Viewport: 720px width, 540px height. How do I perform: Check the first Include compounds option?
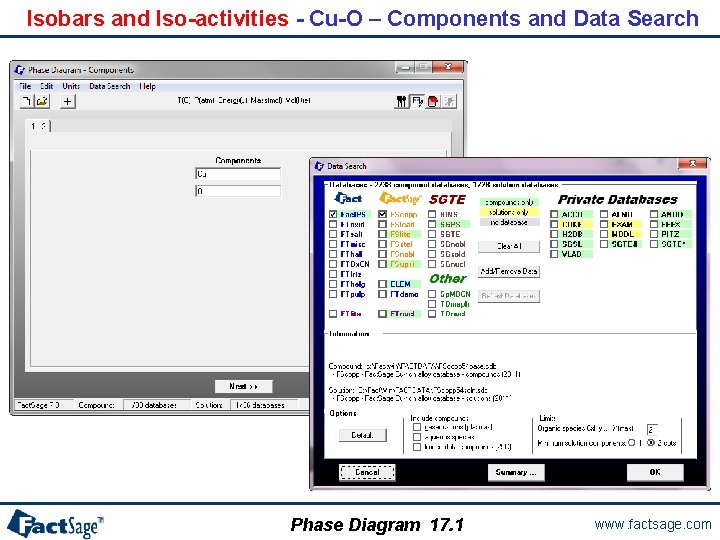pos(417,427)
